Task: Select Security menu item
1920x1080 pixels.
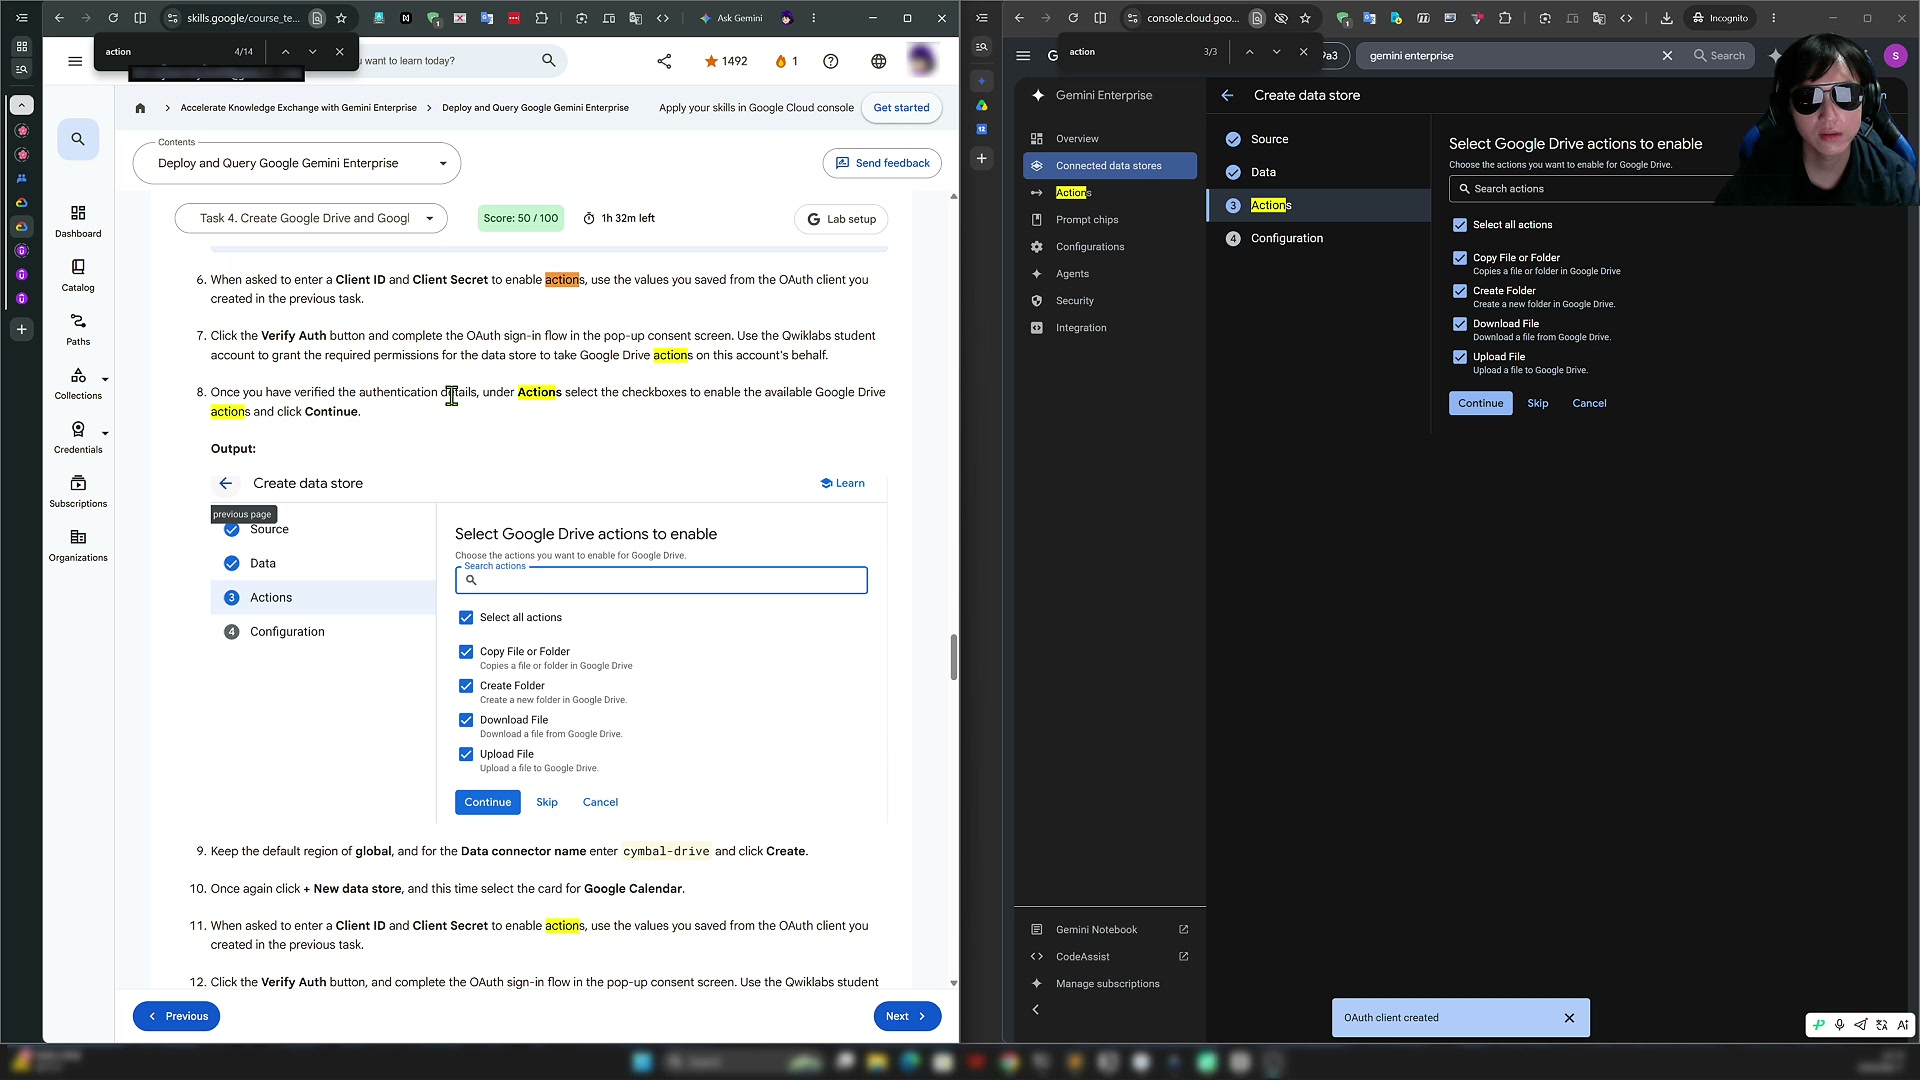Action: pos(1110,301)
